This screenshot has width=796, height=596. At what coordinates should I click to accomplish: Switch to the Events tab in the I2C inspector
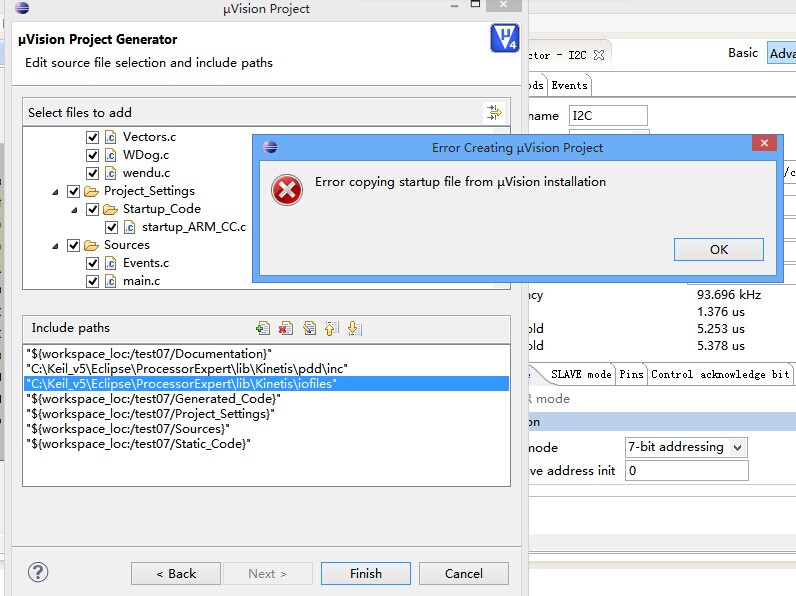pos(569,85)
